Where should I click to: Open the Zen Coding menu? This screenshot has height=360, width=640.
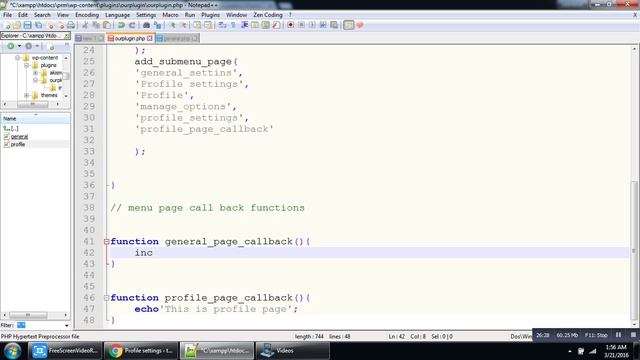[268, 15]
